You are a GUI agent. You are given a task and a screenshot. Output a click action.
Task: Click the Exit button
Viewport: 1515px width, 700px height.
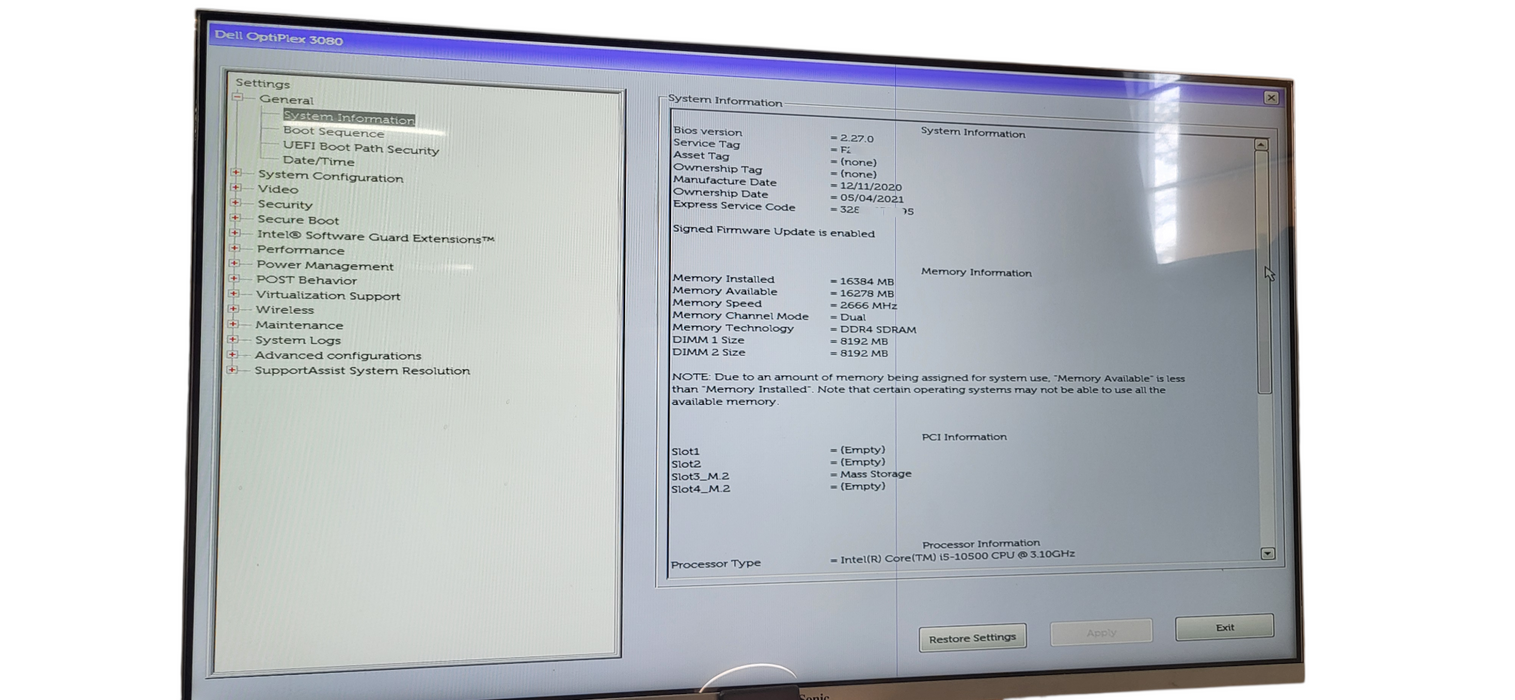(1224, 627)
